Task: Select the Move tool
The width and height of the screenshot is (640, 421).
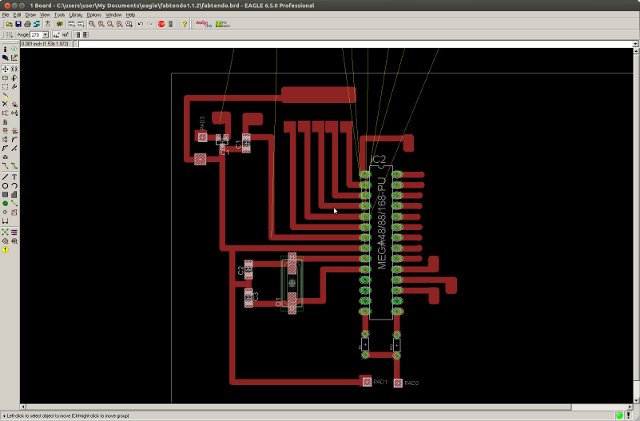Action: point(5,69)
